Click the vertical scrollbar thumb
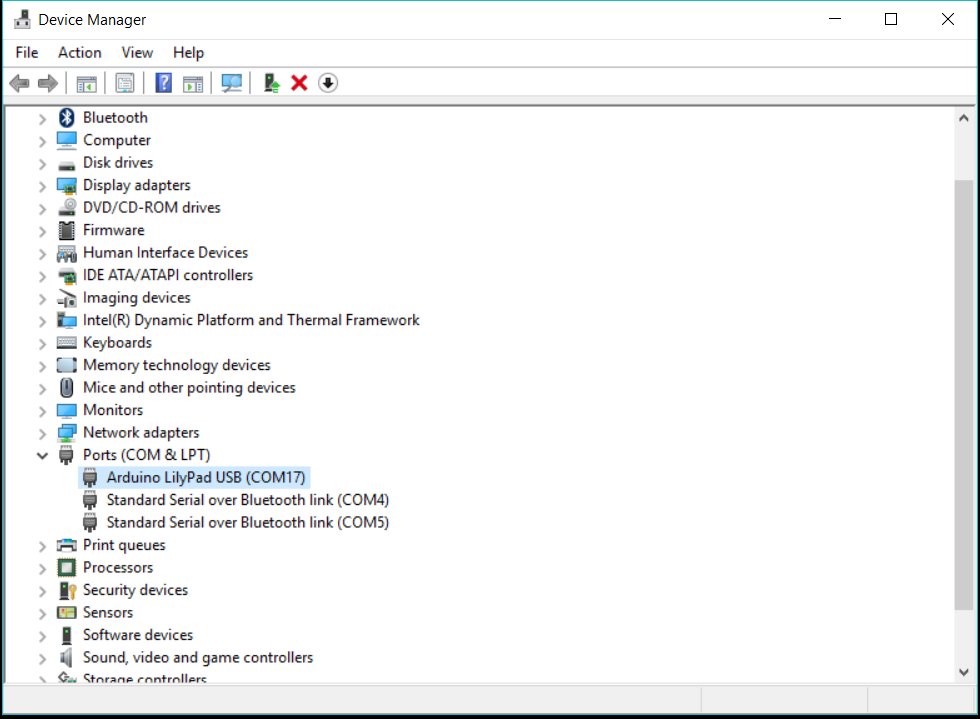Viewport: 980px width, 719px height. [964, 394]
